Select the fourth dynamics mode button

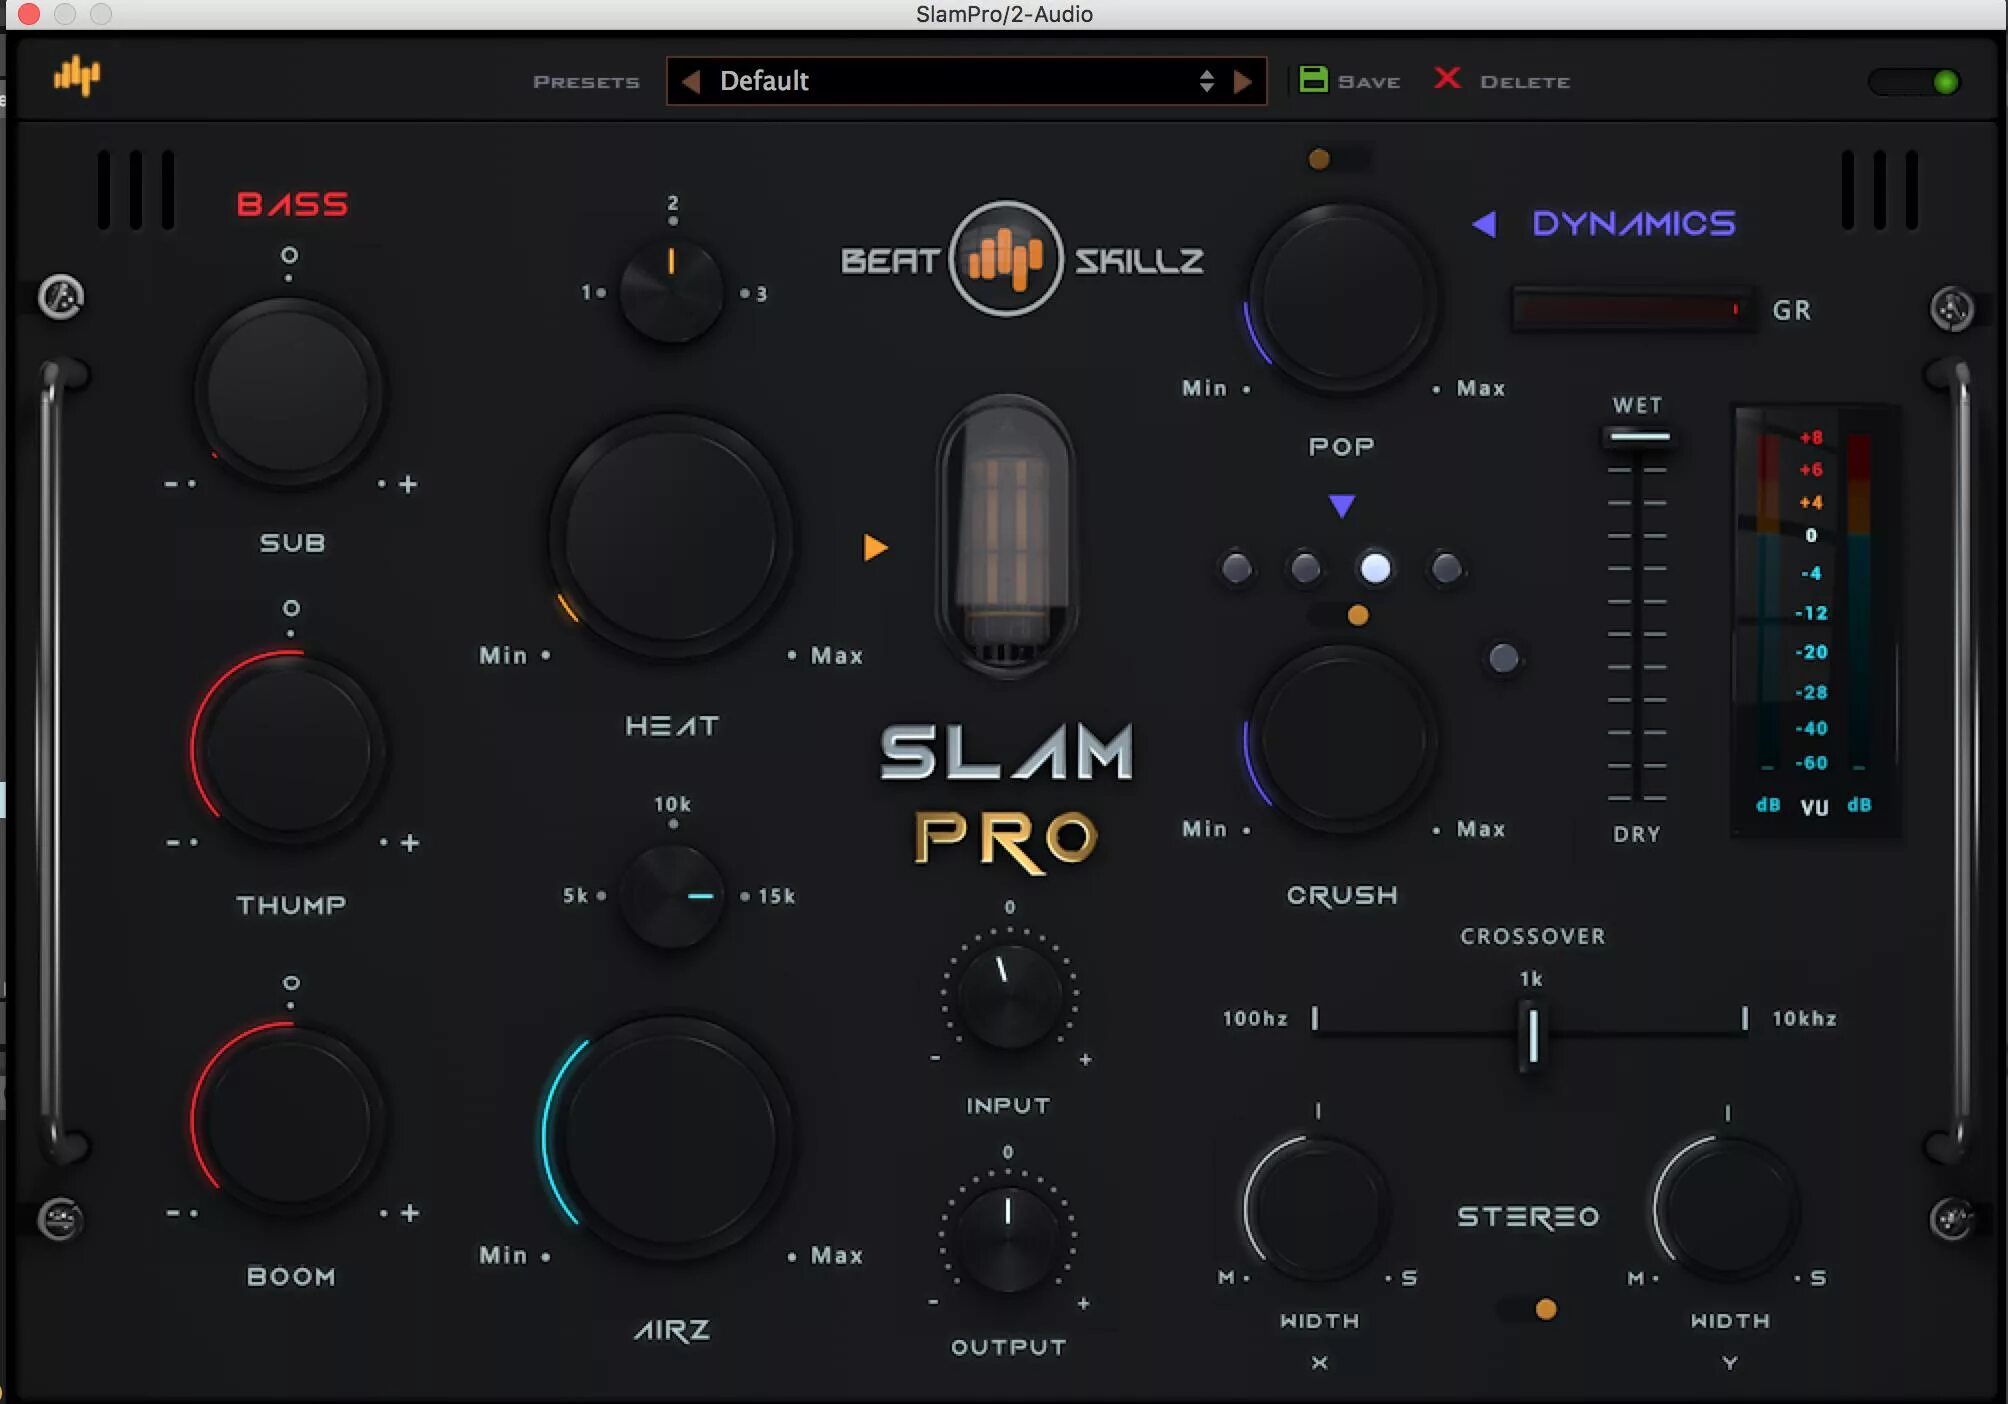point(1446,568)
